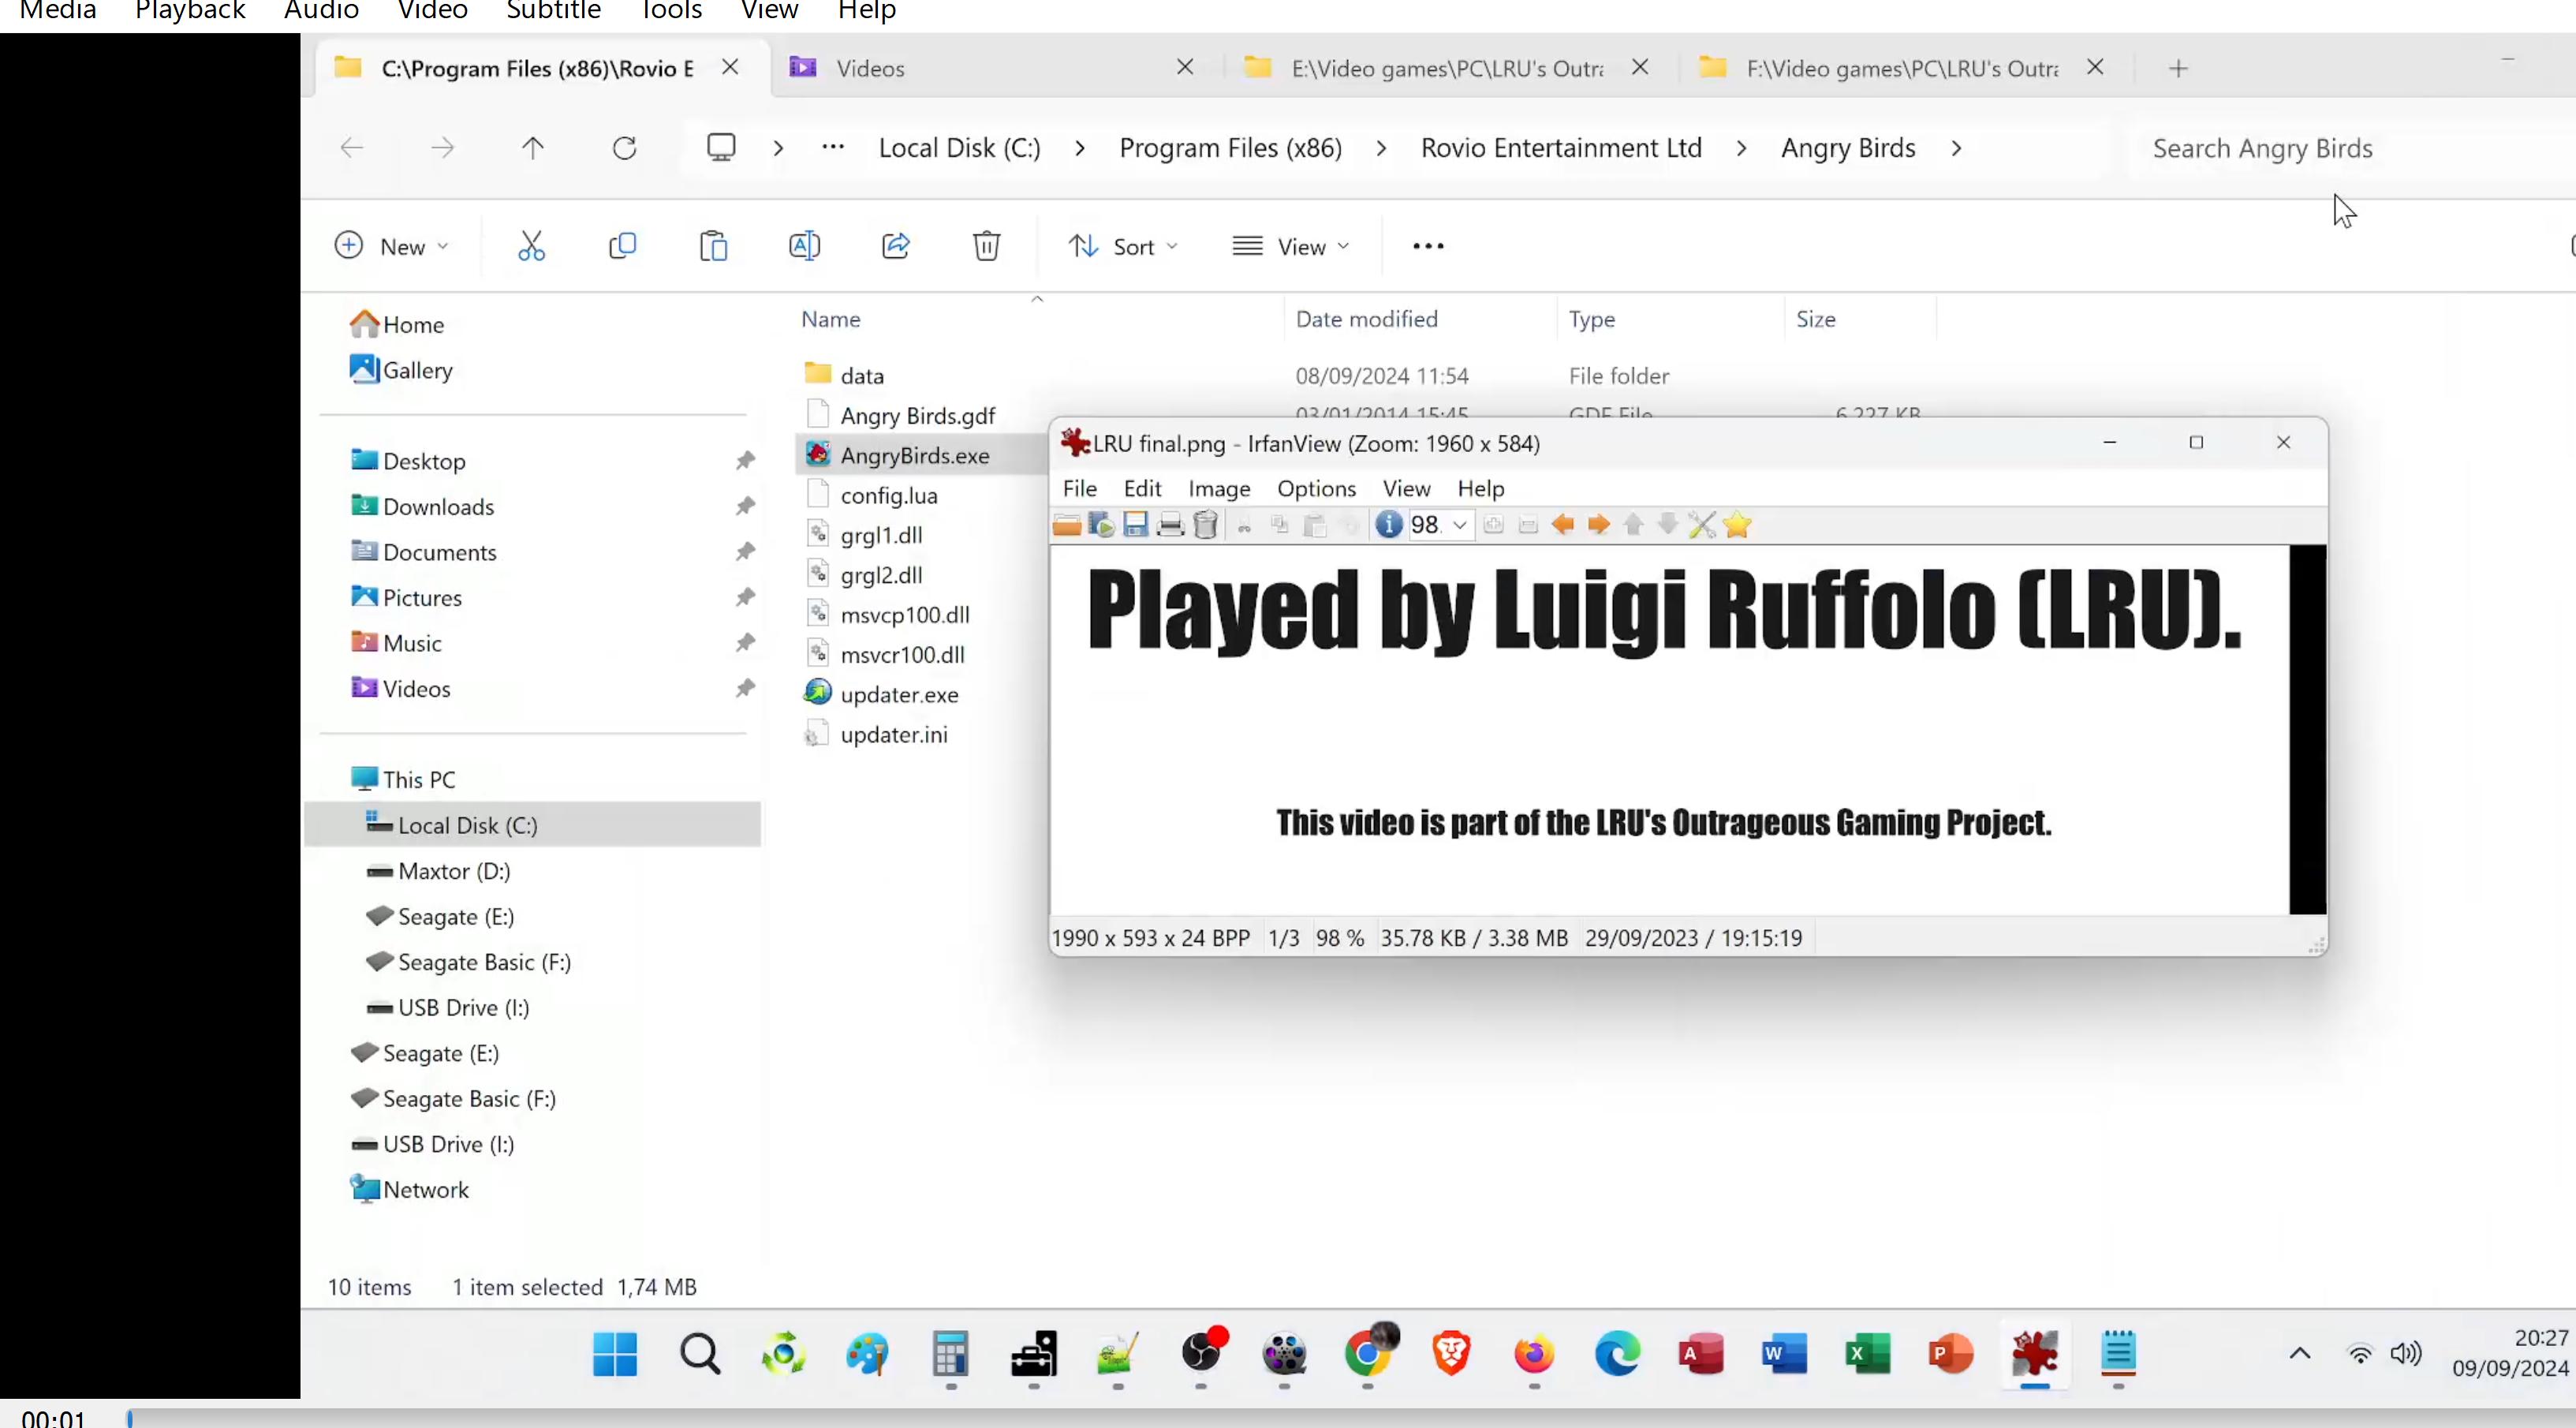This screenshot has height=1428, width=2576.
Task: Open the New item dropdown
Action: pos(391,246)
